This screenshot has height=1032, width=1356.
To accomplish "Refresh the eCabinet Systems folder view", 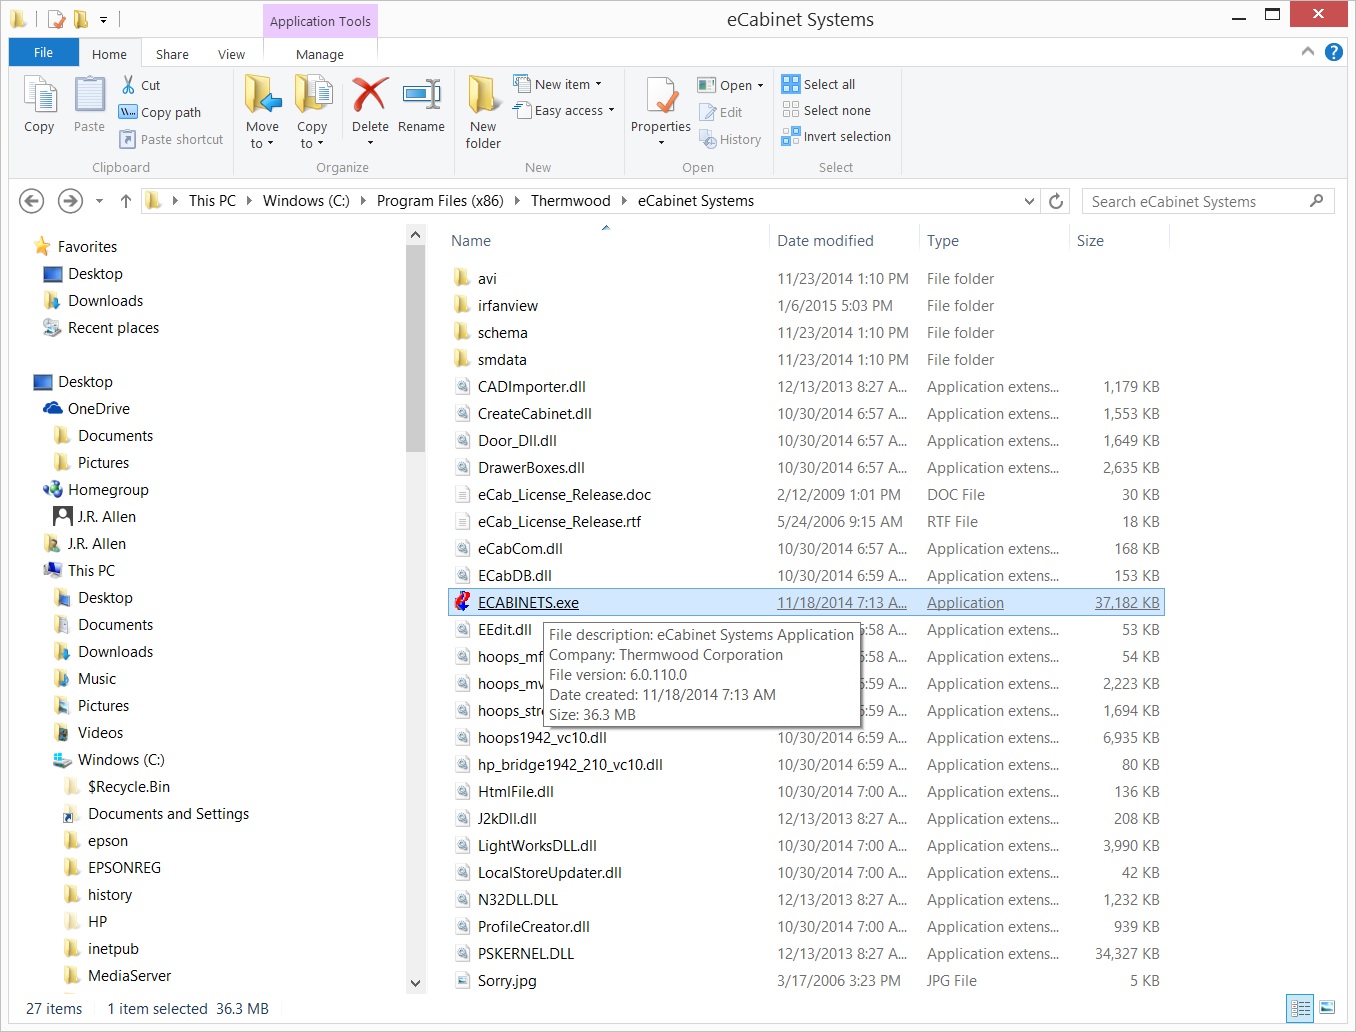I will 1056,201.
